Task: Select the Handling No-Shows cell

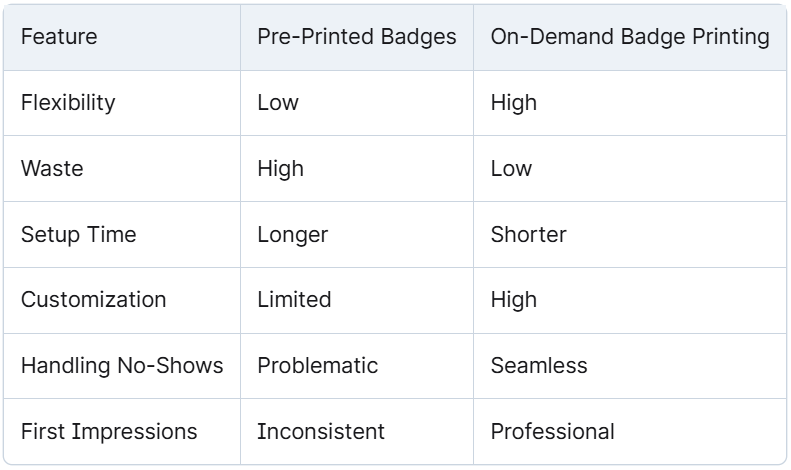Action: click(x=122, y=366)
